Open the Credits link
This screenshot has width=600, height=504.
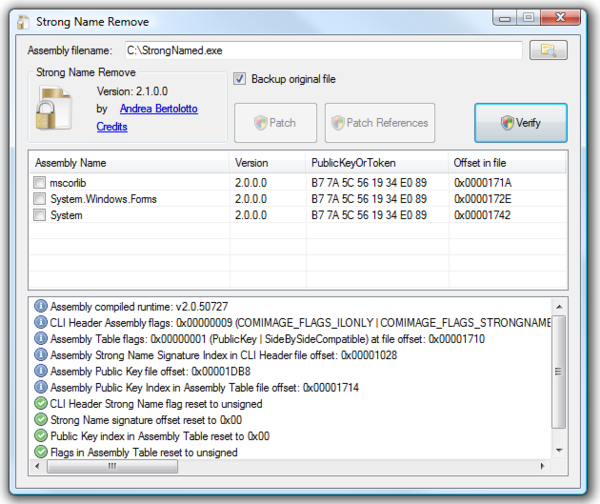(112, 127)
